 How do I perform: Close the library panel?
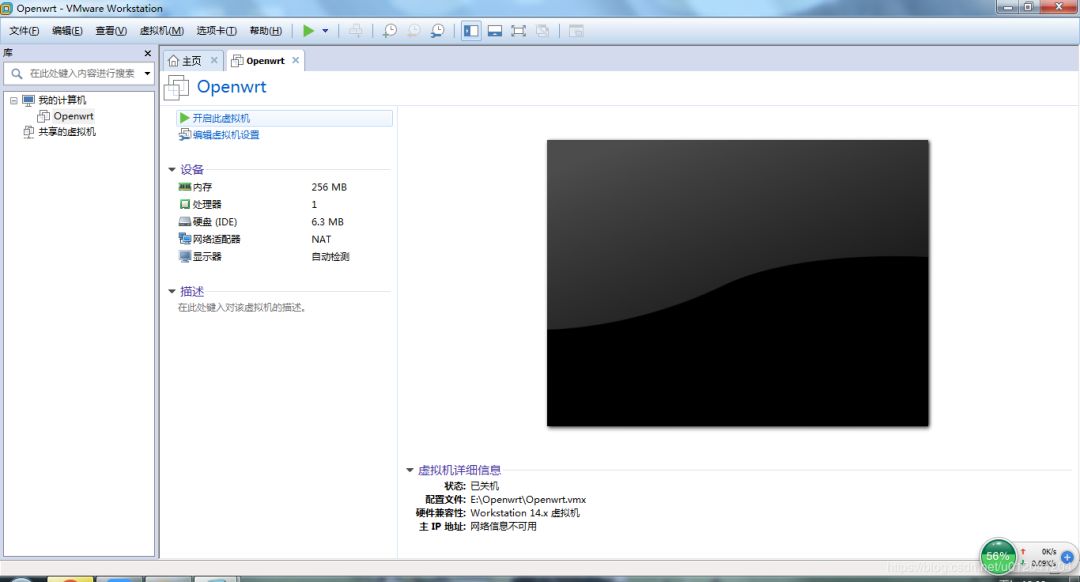(147, 53)
